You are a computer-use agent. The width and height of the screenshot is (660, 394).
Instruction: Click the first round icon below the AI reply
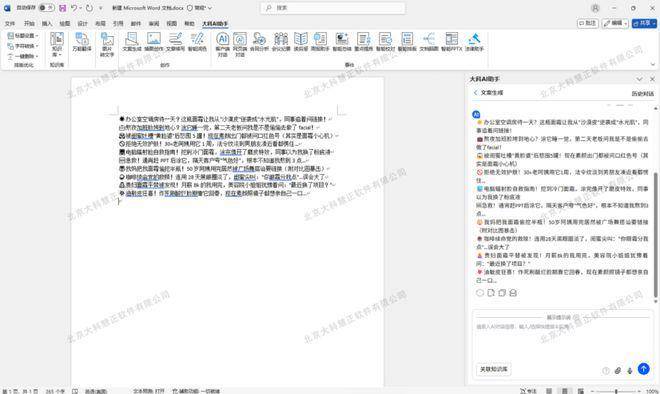point(480,293)
